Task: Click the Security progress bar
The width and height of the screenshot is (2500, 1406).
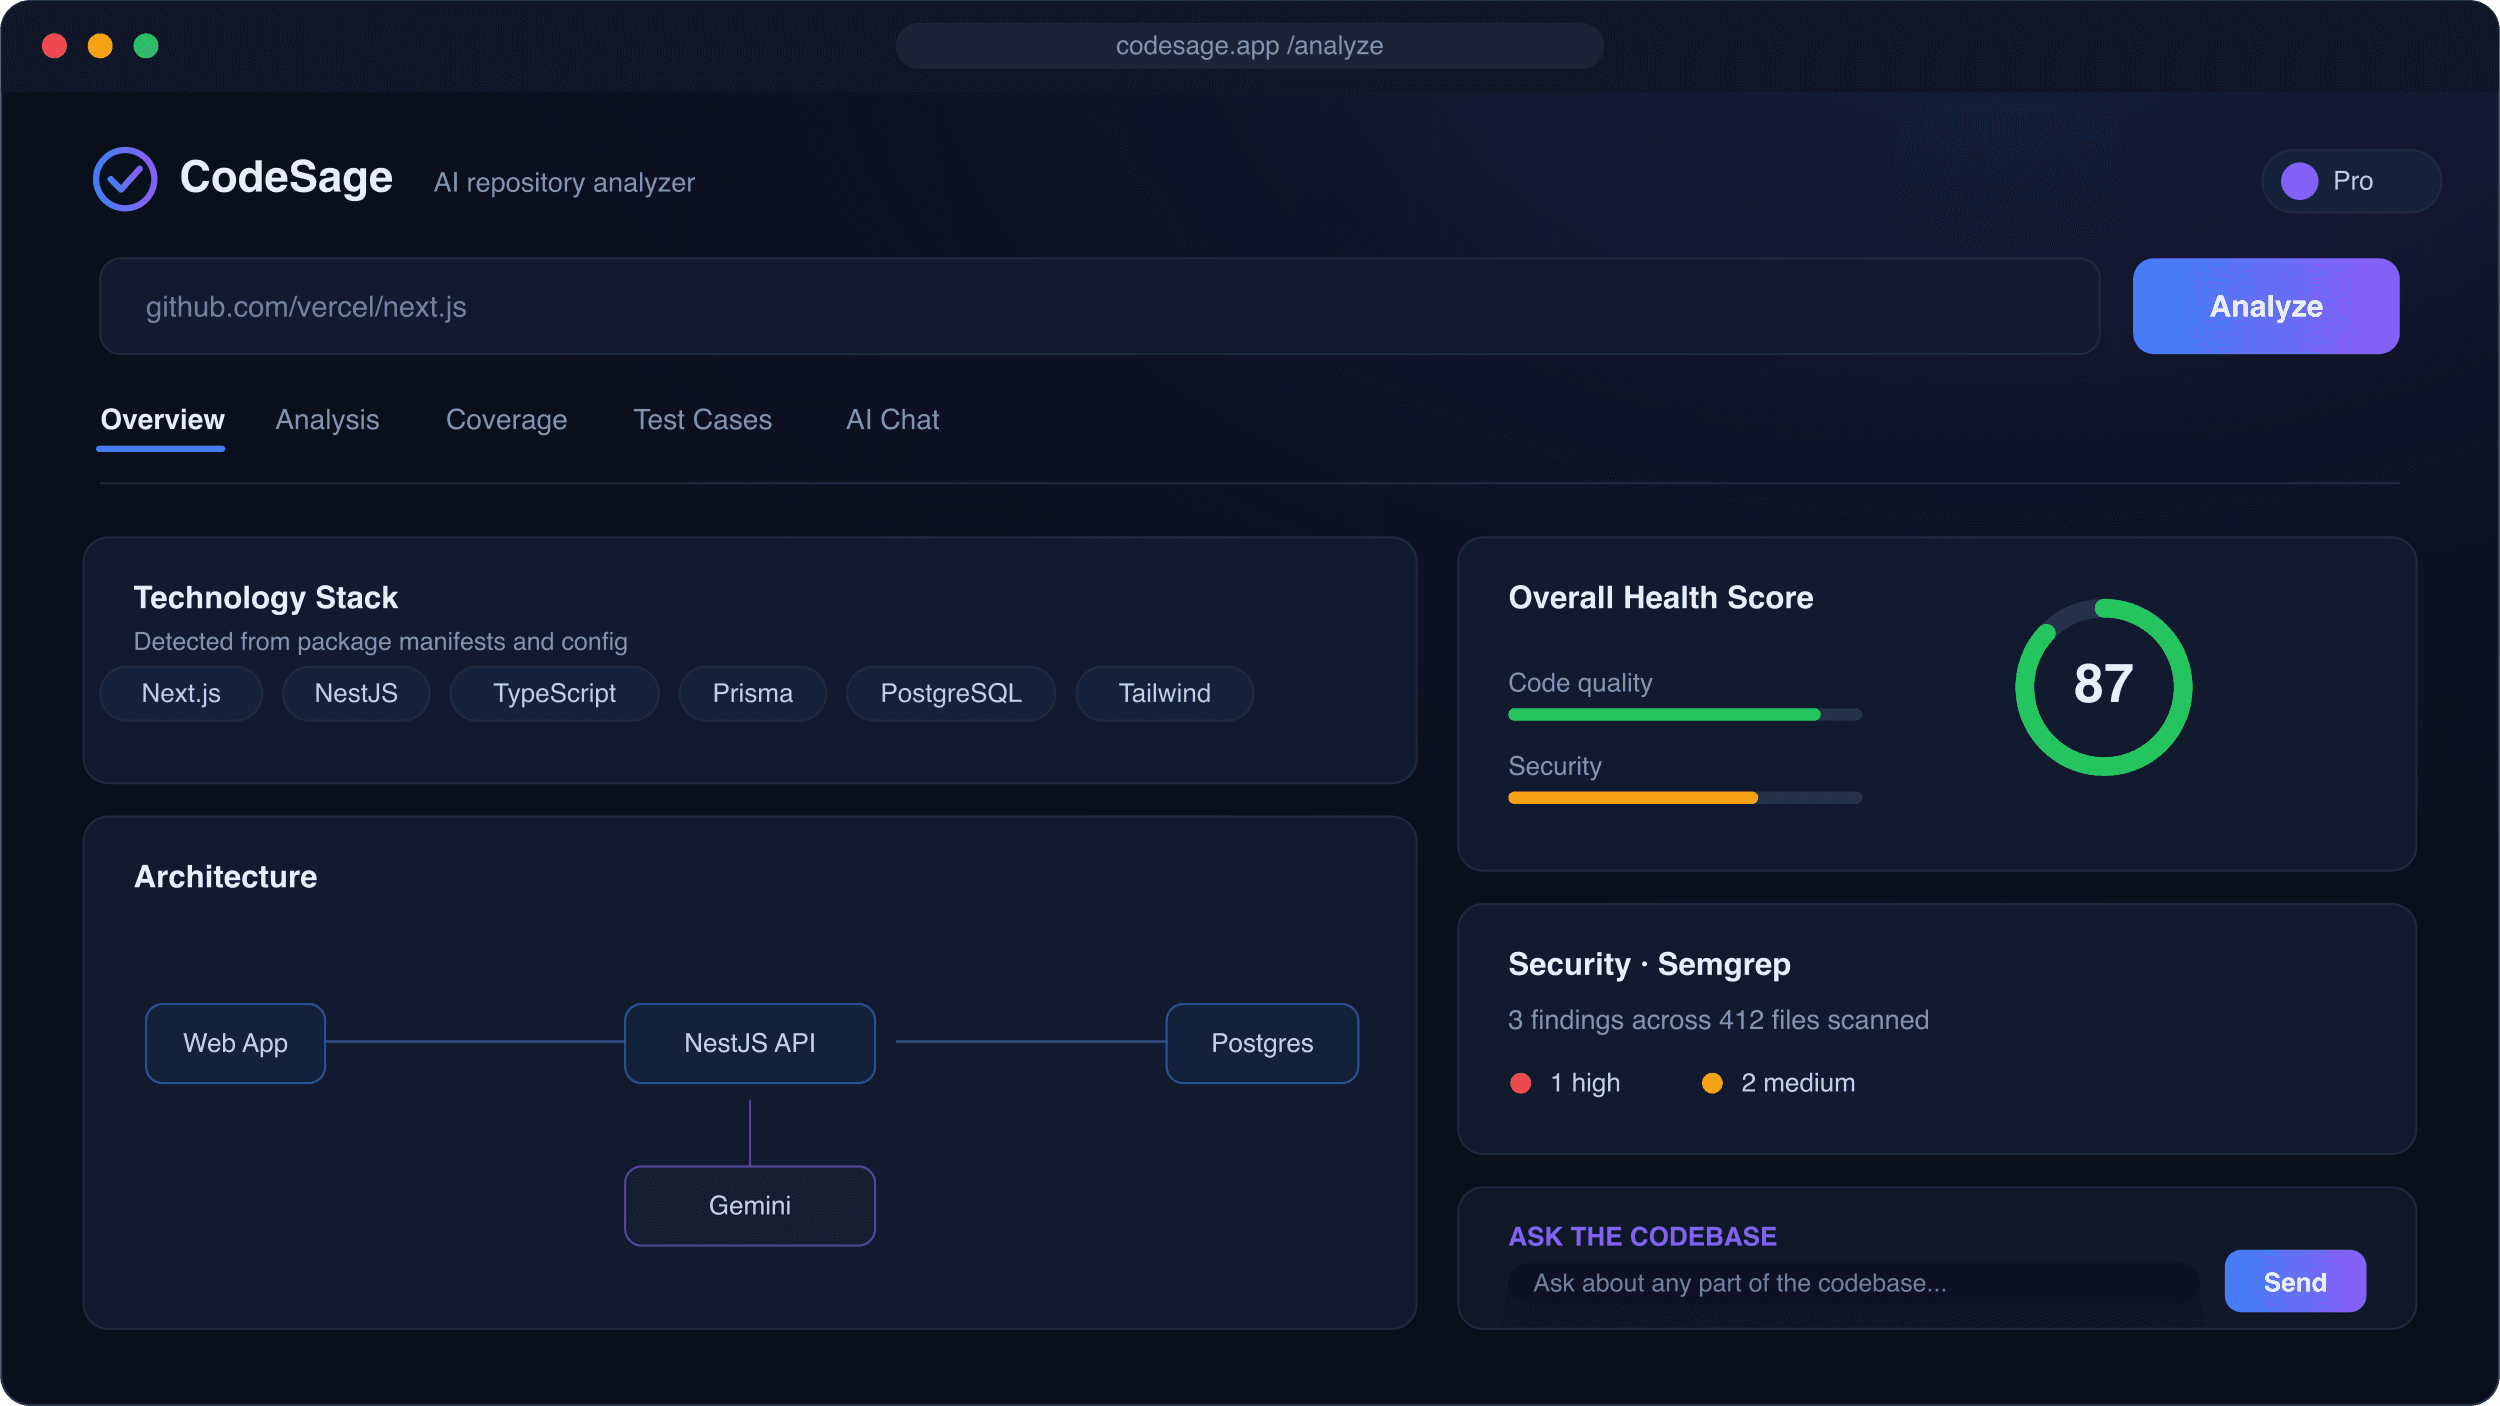Action: pos(1685,797)
